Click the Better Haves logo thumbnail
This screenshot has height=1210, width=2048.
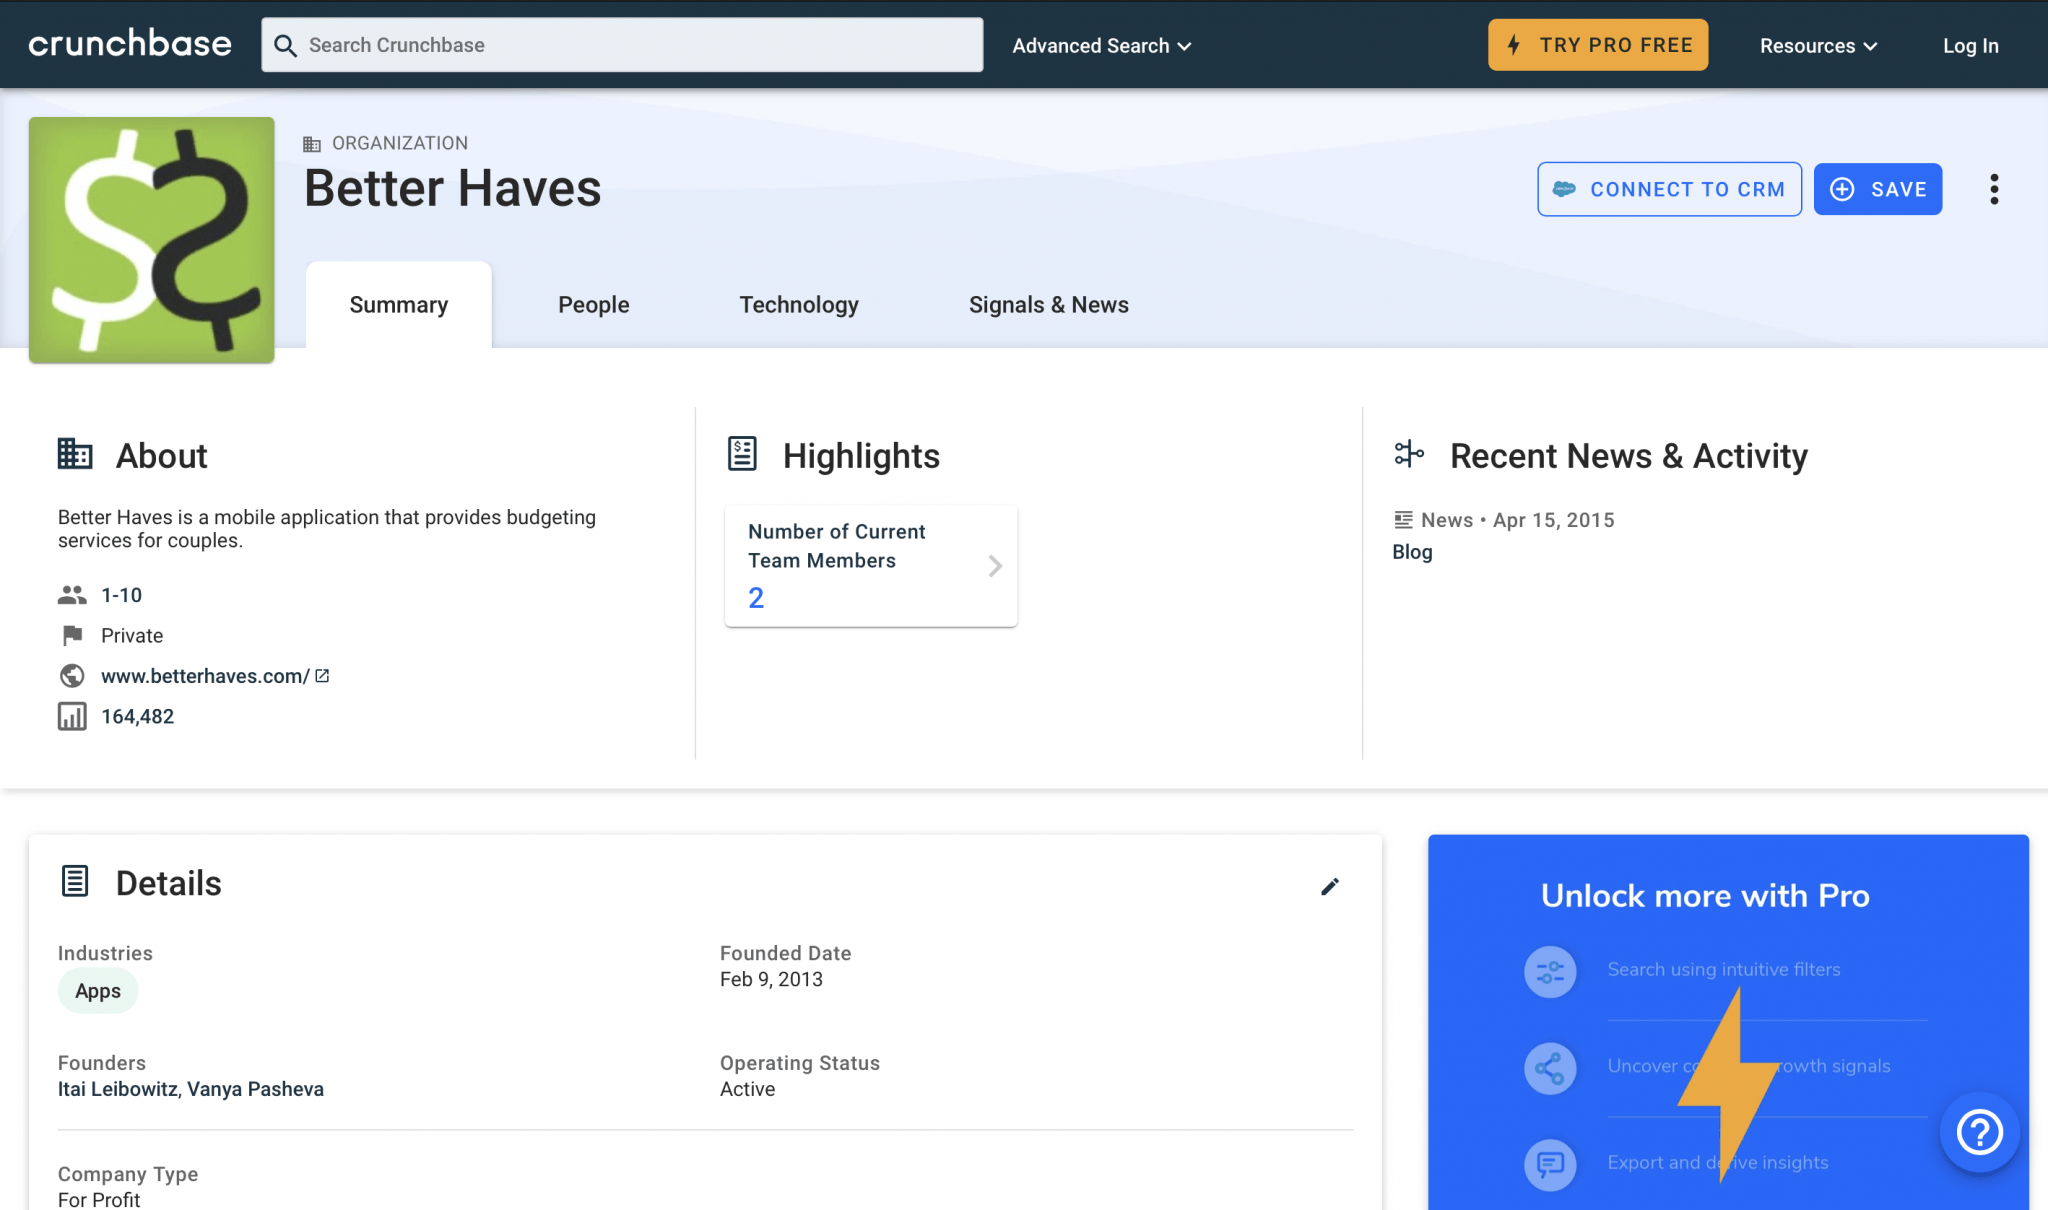(x=152, y=240)
